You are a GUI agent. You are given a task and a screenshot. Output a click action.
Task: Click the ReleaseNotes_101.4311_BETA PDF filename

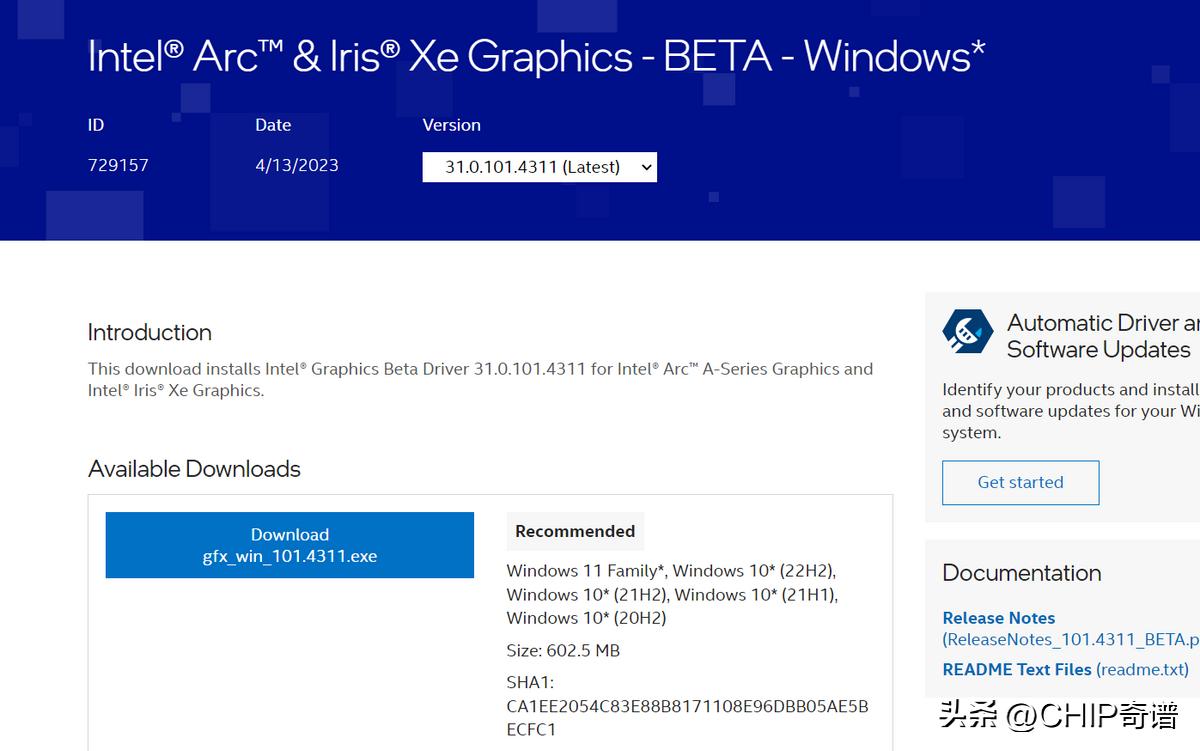(1070, 639)
